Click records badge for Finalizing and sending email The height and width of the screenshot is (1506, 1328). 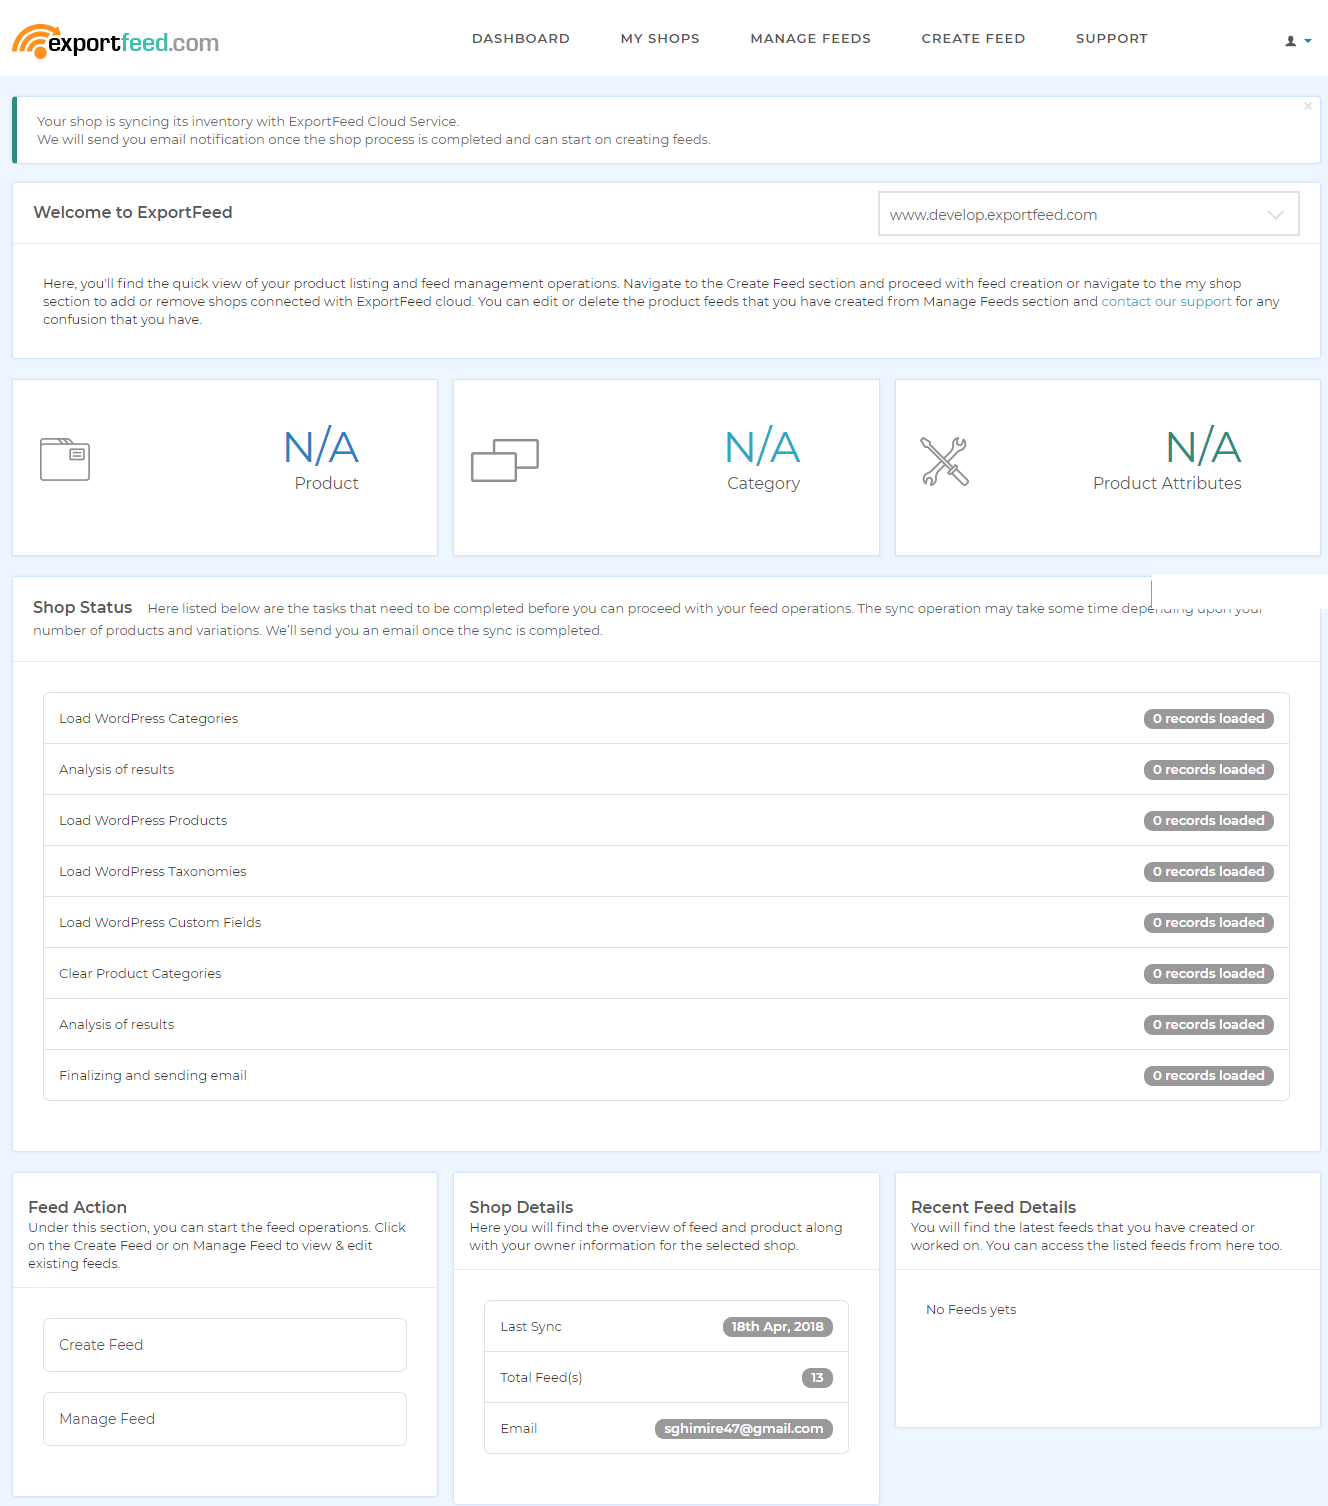(x=1208, y=1076)
